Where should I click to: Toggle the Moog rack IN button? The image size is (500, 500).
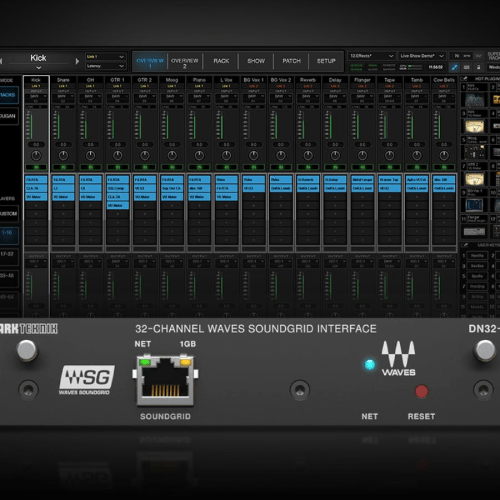coord(172,167)
